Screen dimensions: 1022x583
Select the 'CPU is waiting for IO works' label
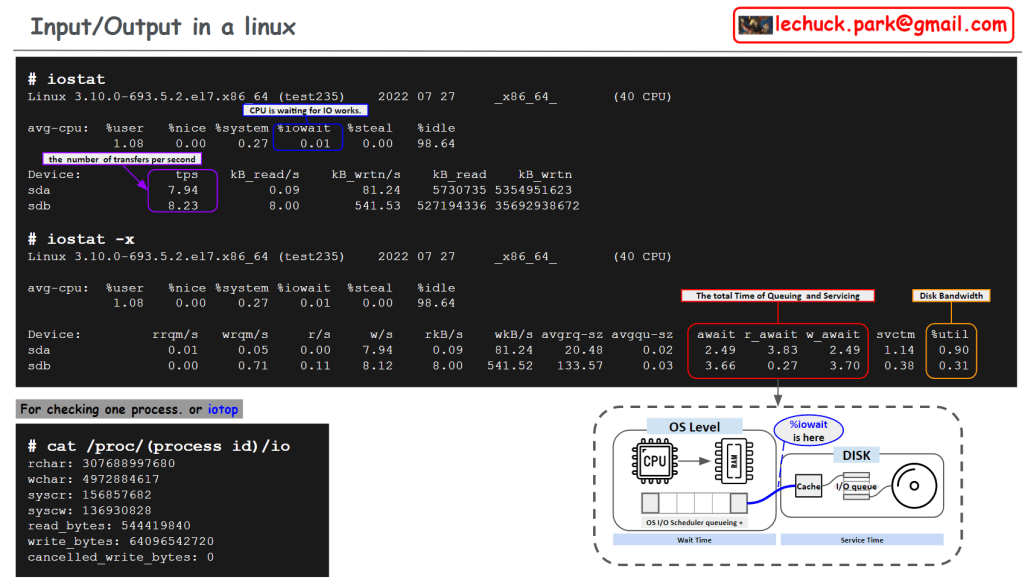304,111
